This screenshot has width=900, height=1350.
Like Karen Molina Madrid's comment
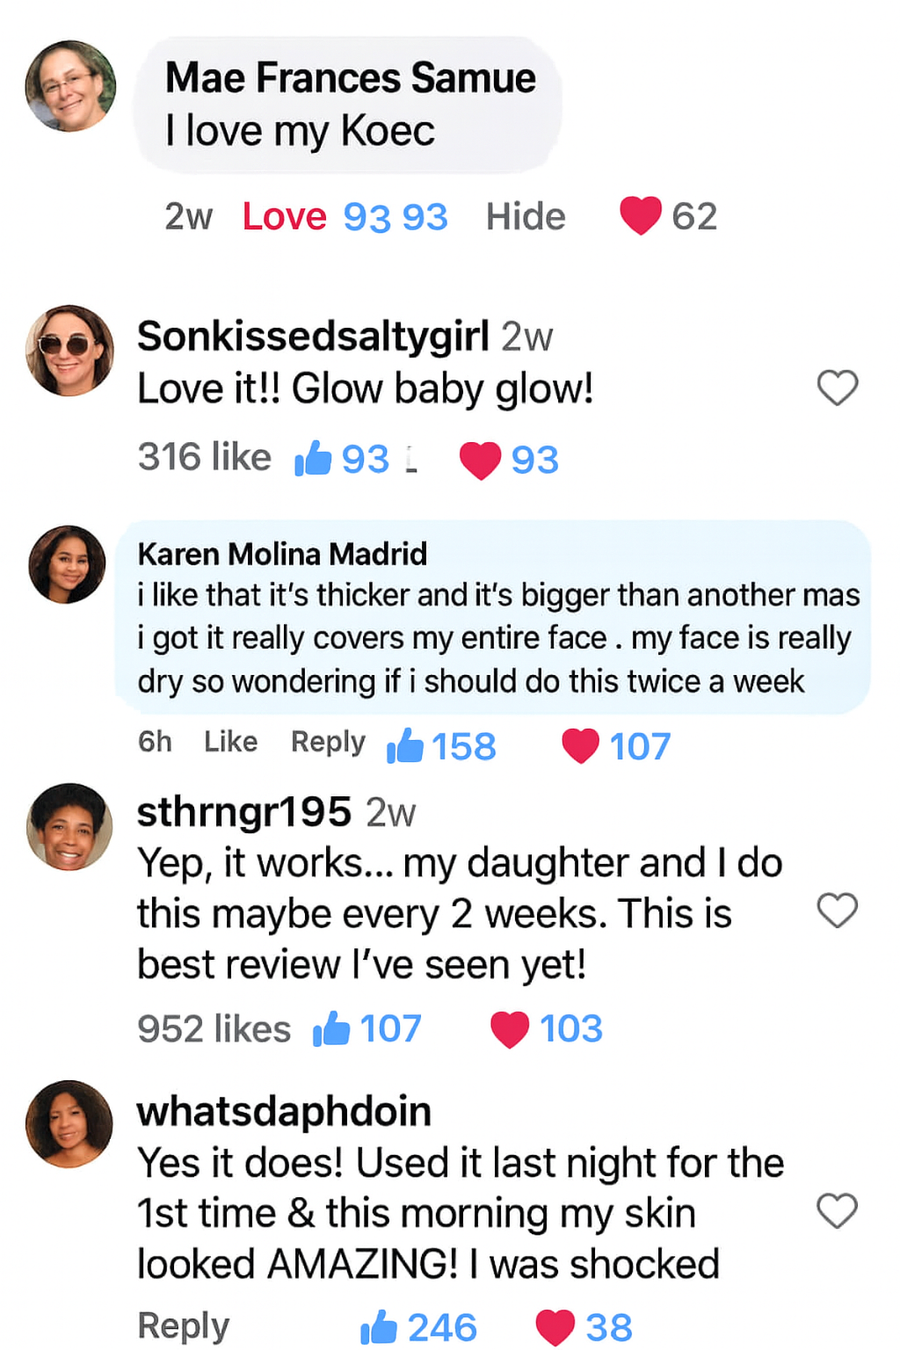[x=230, y=742]
